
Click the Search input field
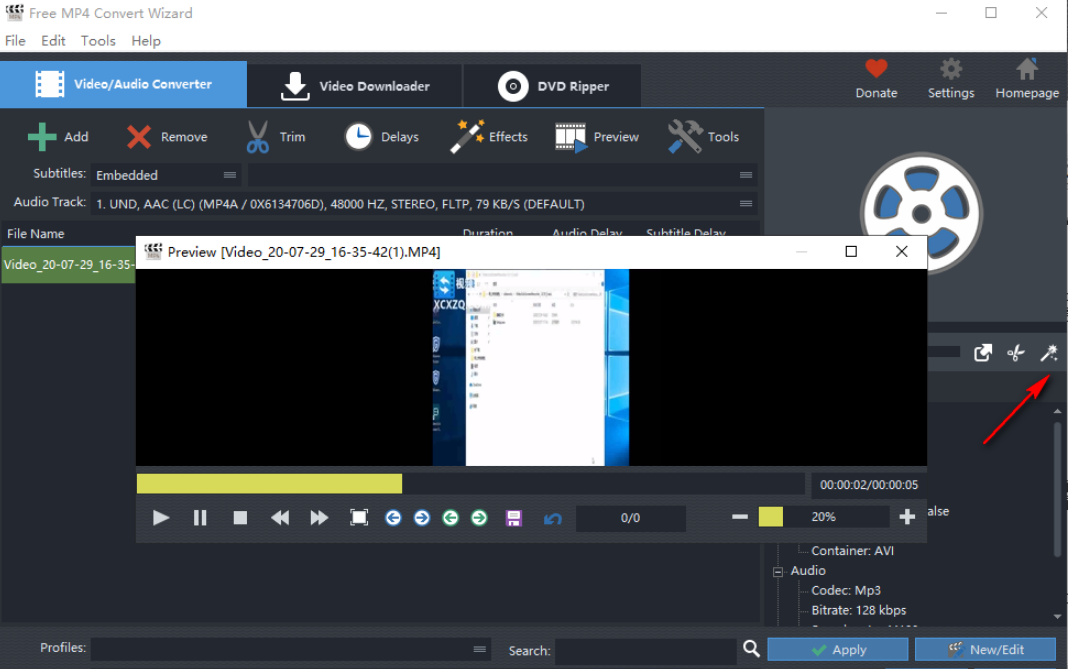click(646, 651)
